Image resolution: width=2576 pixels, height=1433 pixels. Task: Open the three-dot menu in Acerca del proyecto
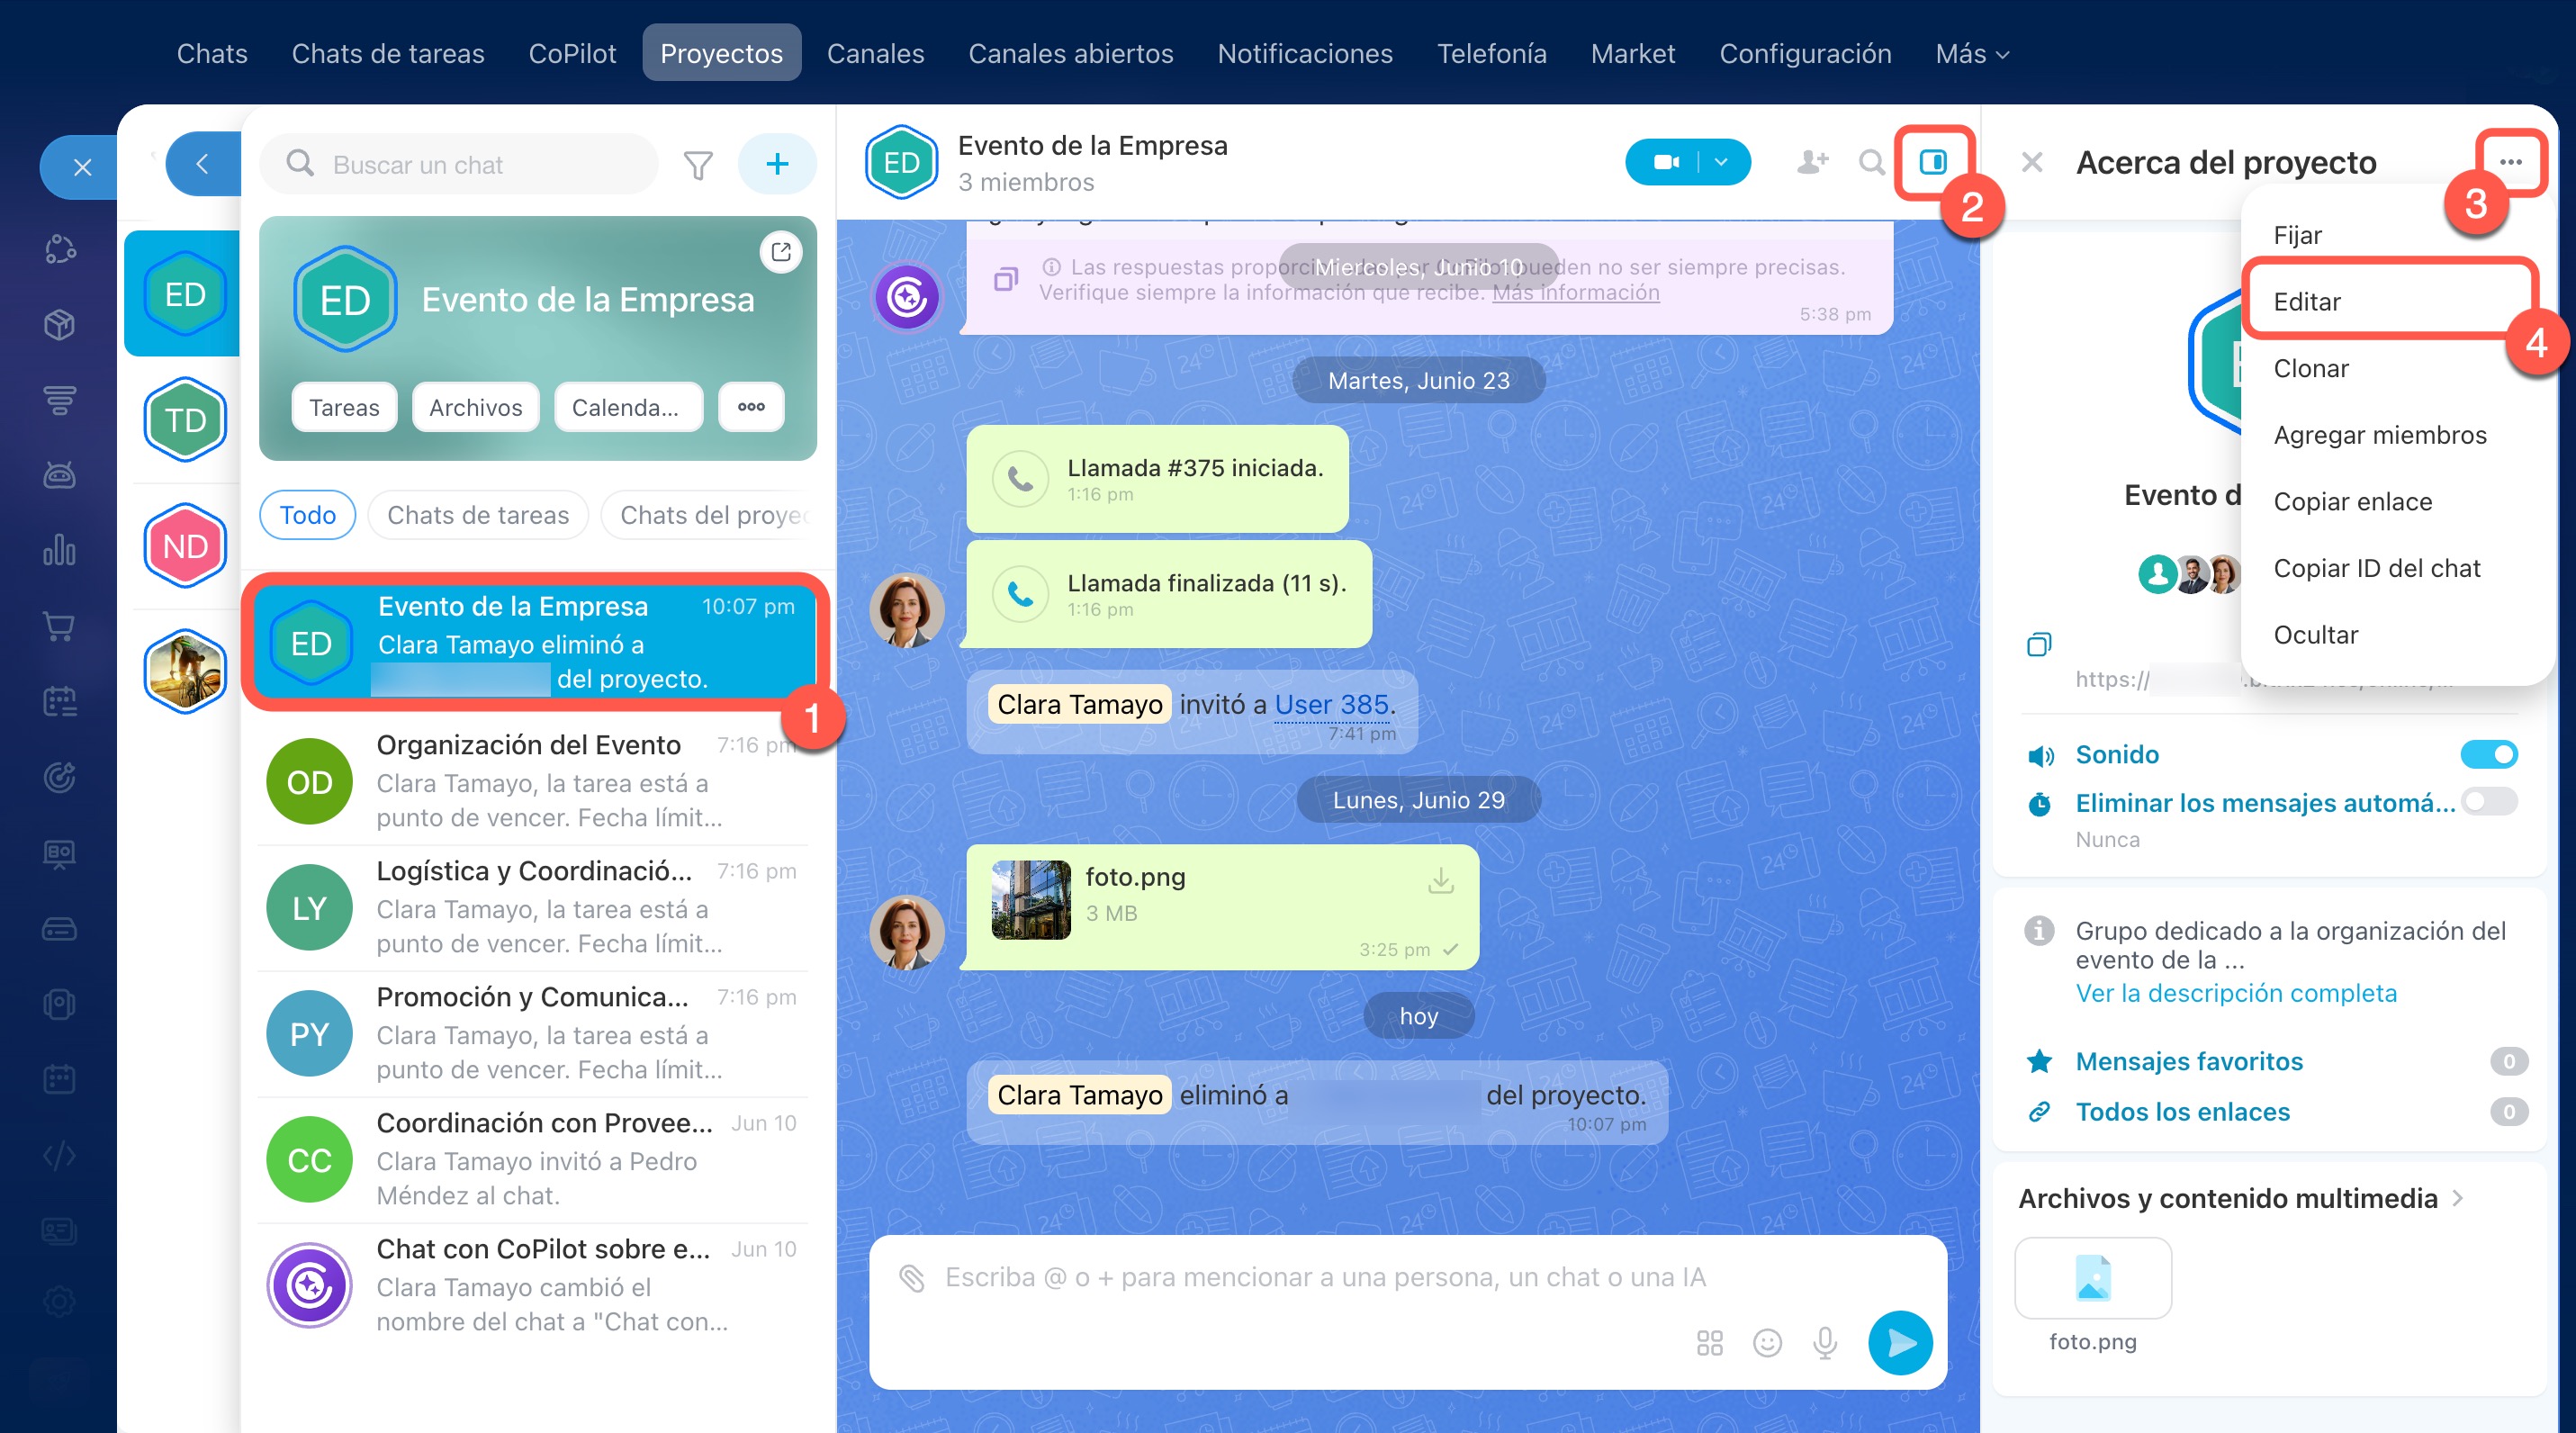tap(2510, 162)
